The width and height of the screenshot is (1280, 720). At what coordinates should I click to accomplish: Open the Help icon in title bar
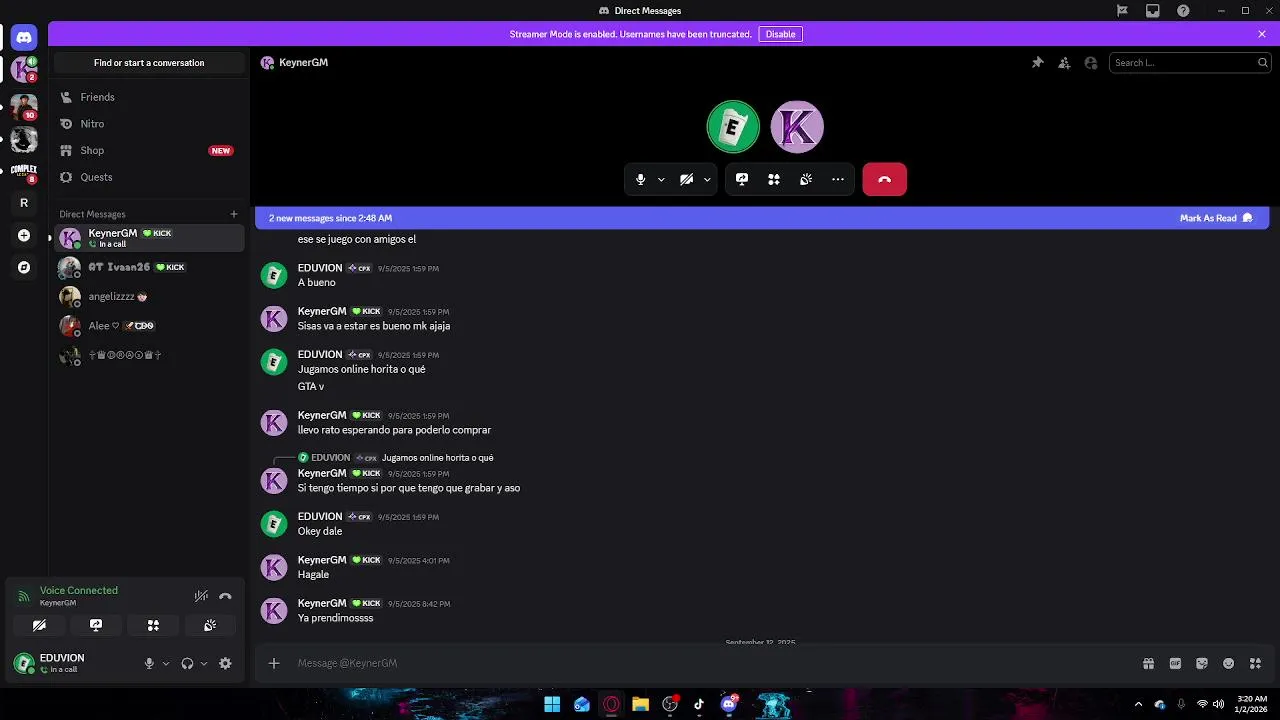tap(1184, 10)
